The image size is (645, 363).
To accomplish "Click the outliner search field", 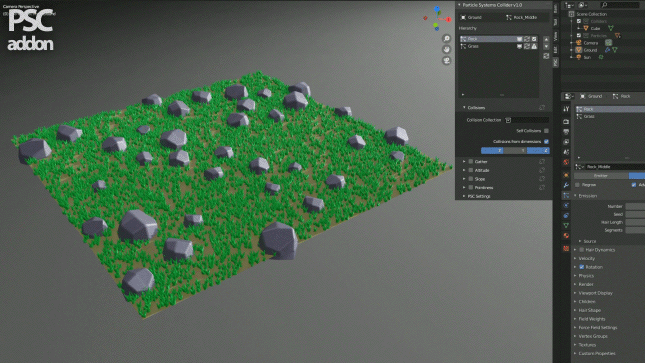I will (x=619, y=5).
